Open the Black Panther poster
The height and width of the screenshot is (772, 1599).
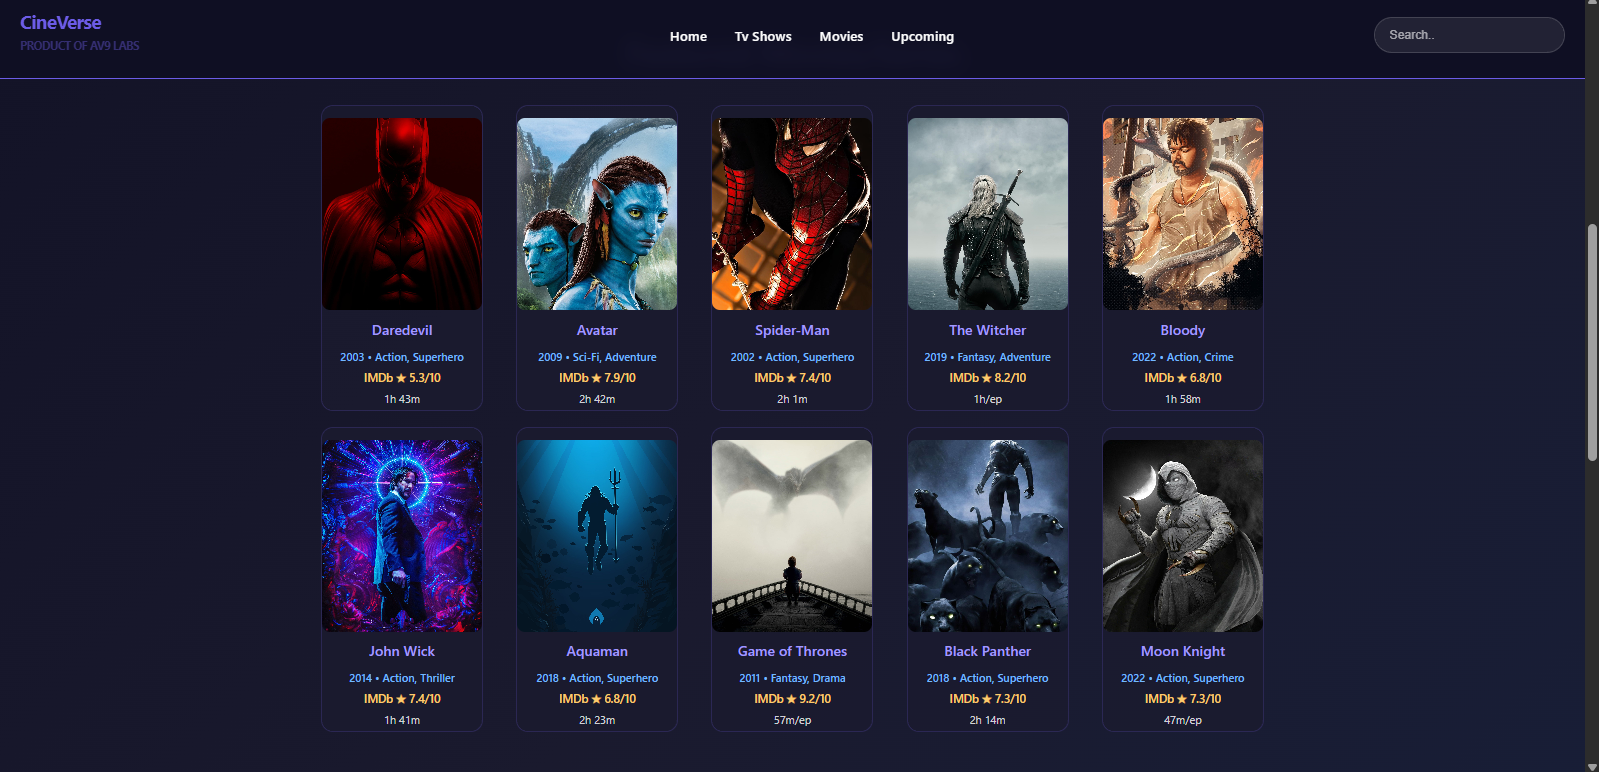point(988,536)
